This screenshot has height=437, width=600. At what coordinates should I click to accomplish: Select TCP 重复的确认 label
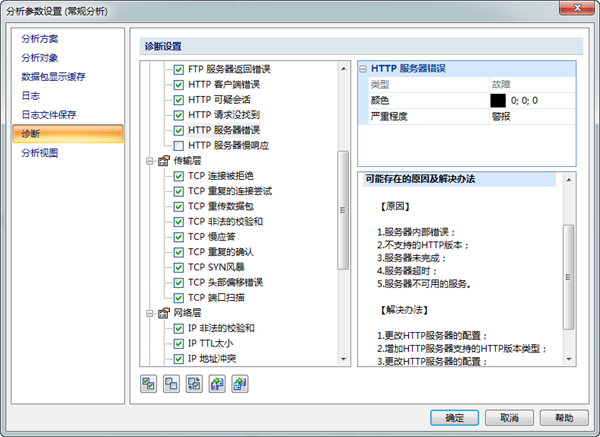[x=221, y=252]
